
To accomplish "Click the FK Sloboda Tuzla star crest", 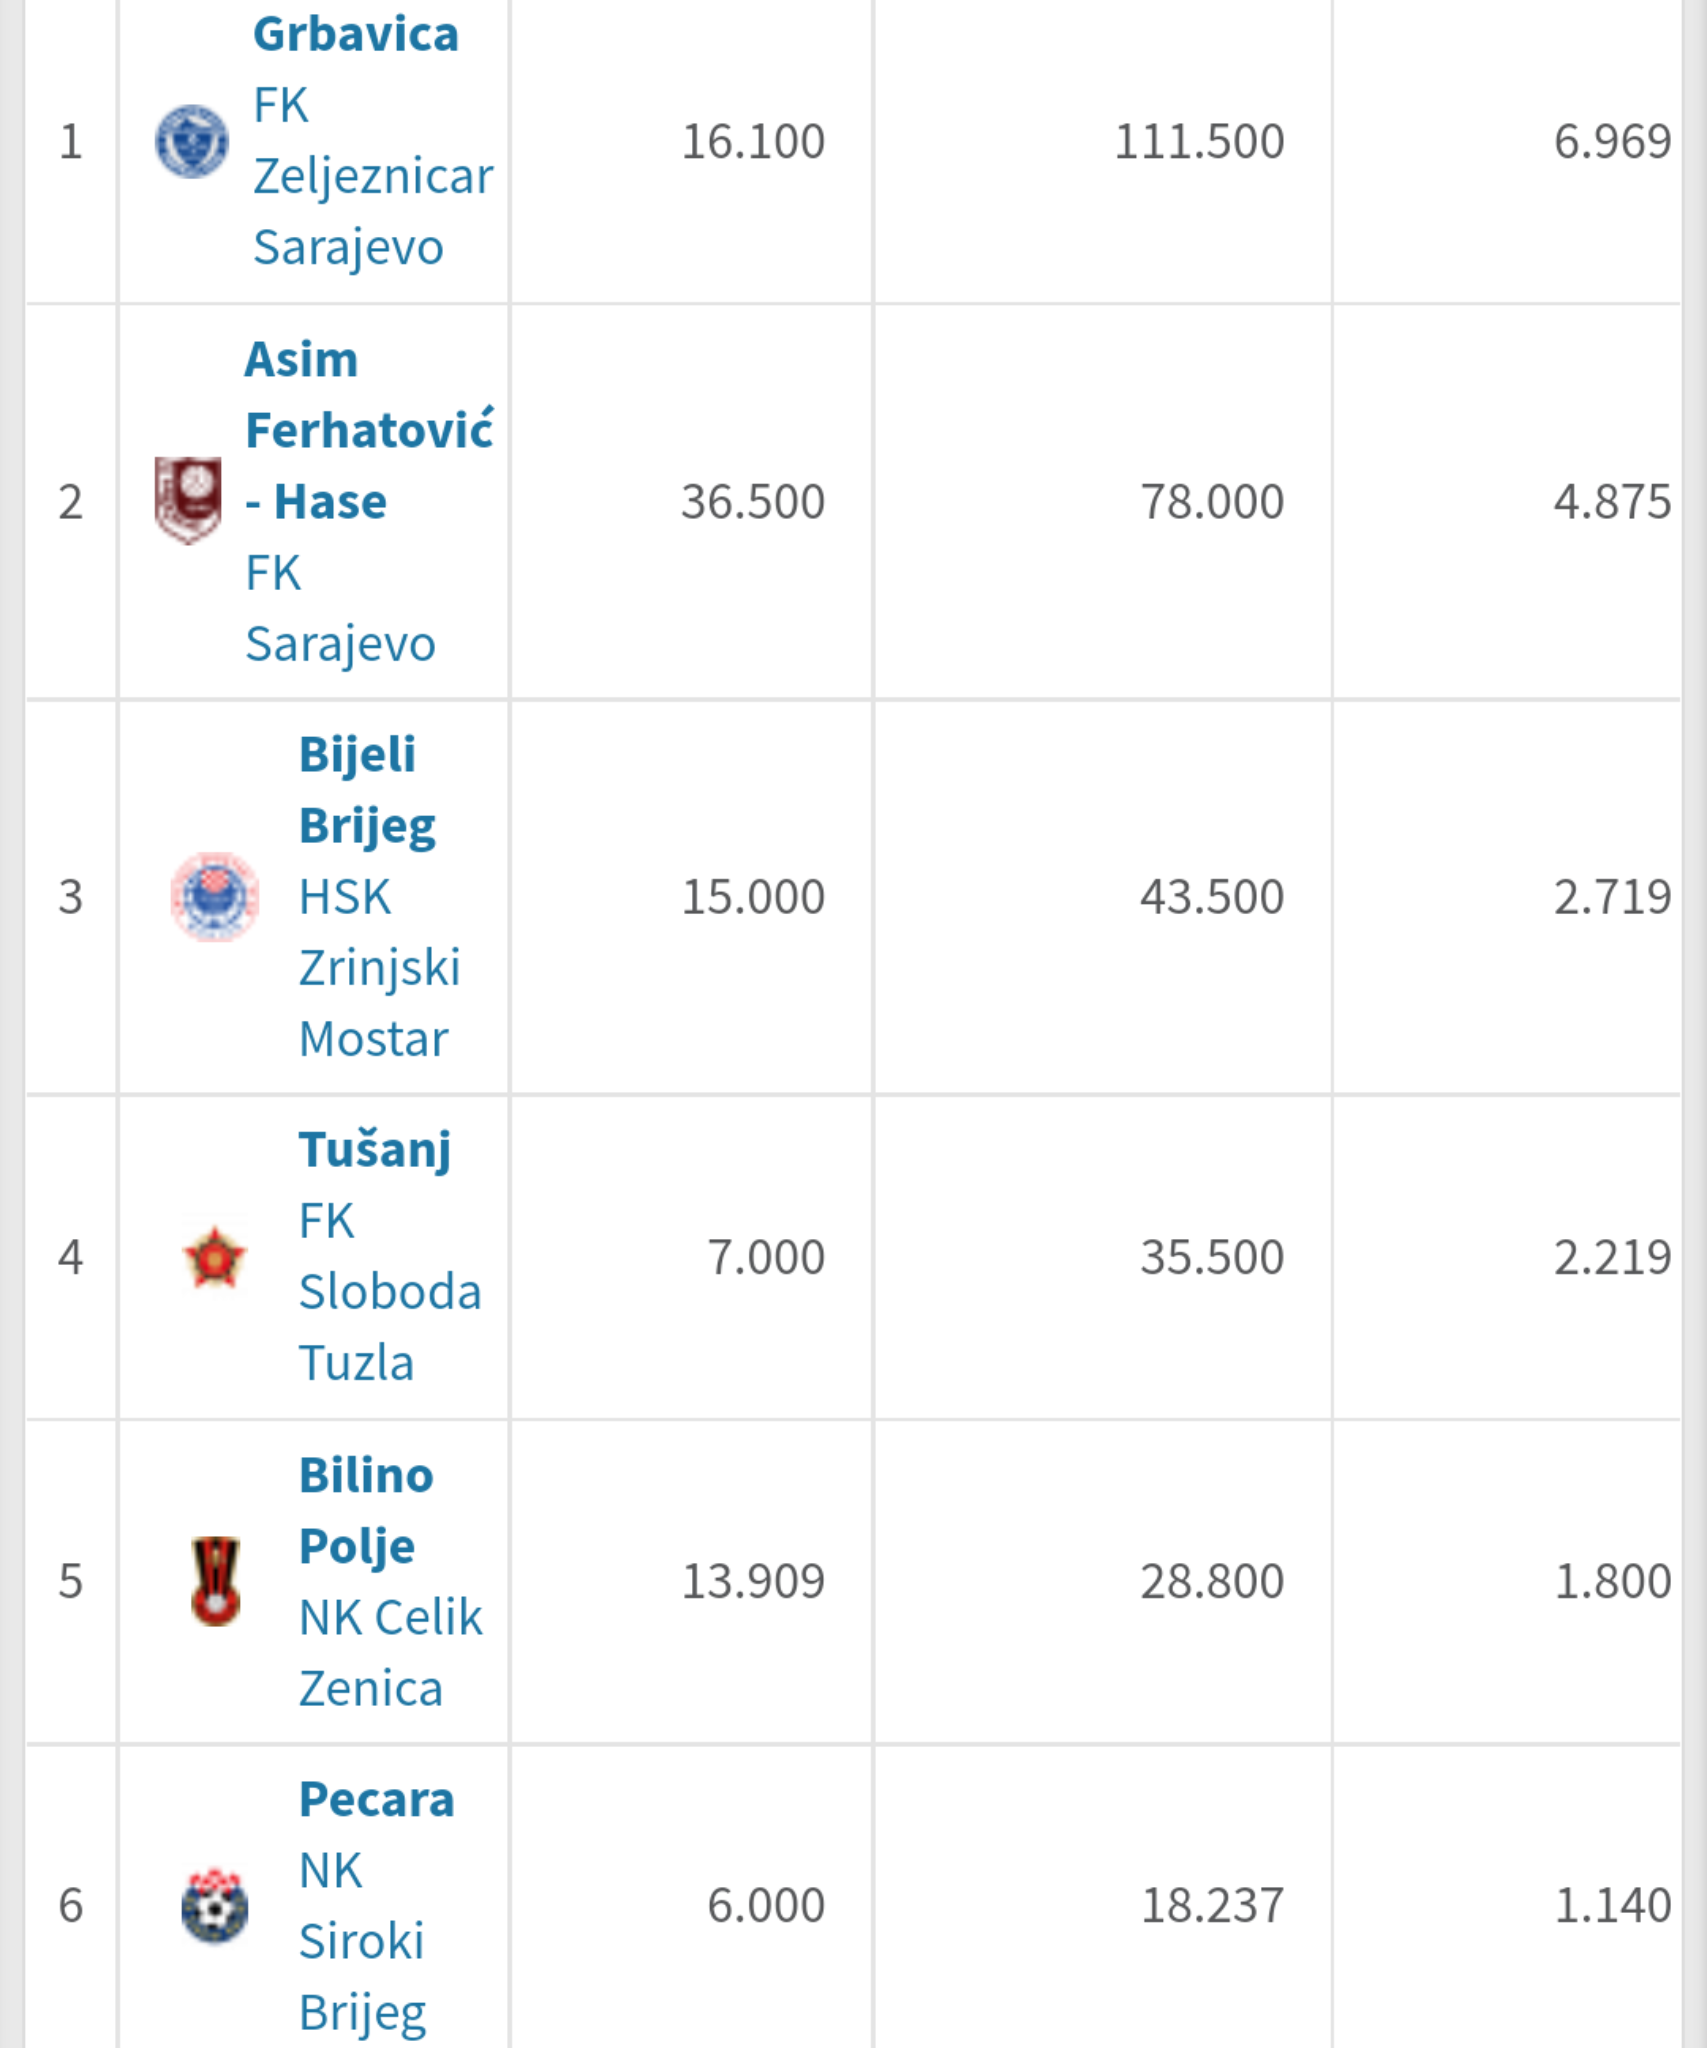I will click(215, 1257).
